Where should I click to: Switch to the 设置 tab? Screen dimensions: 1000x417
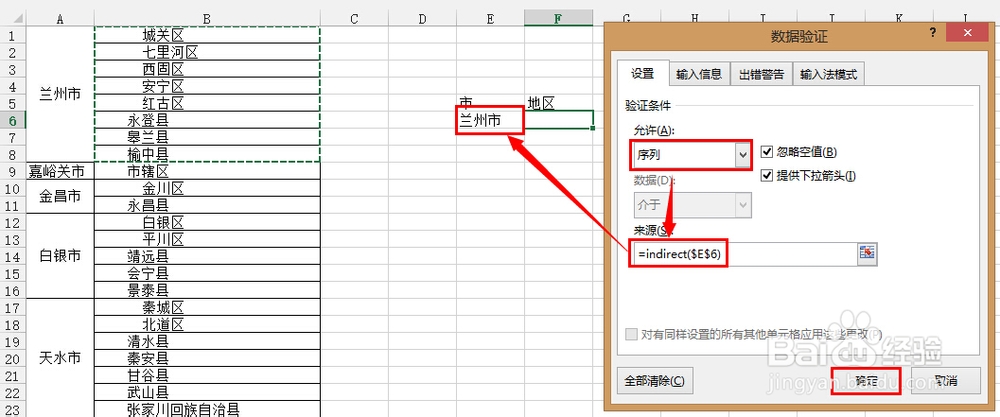pos(642,74)
